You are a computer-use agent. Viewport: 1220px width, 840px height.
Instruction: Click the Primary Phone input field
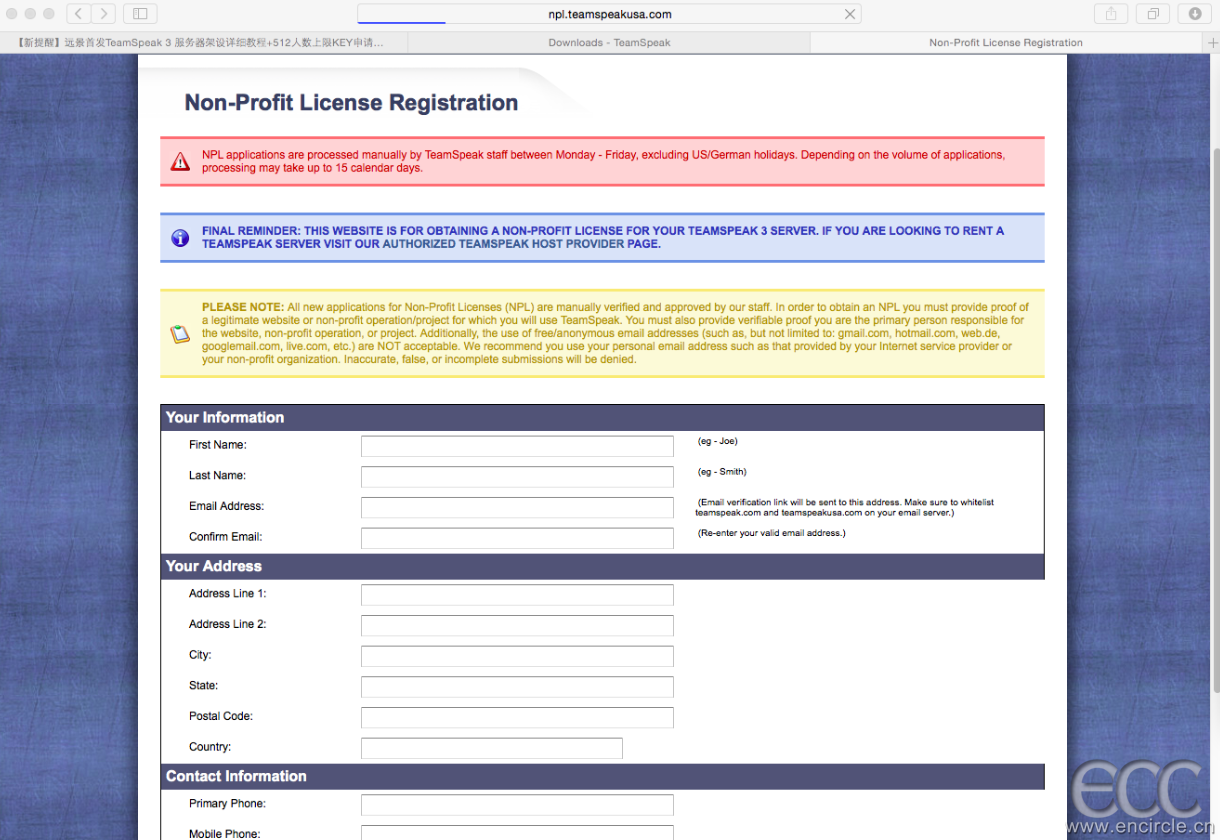(x=517, y=805)
